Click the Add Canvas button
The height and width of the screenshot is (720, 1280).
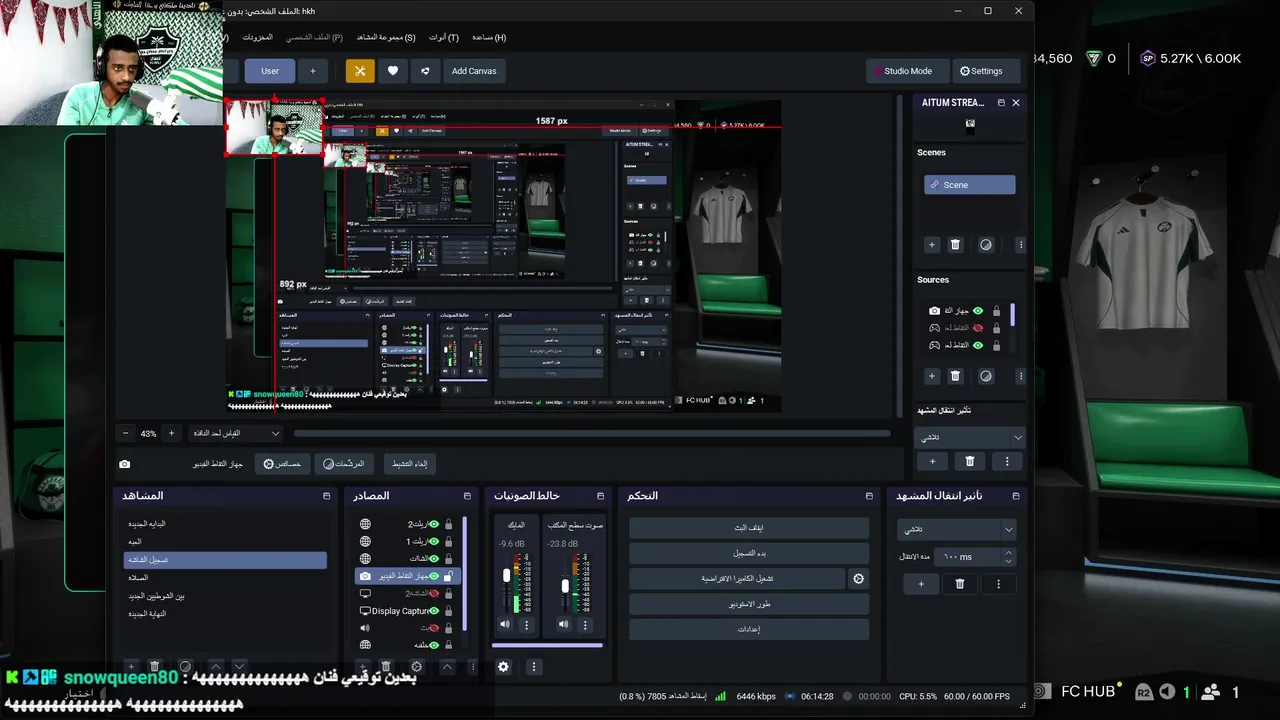(474, 71)
